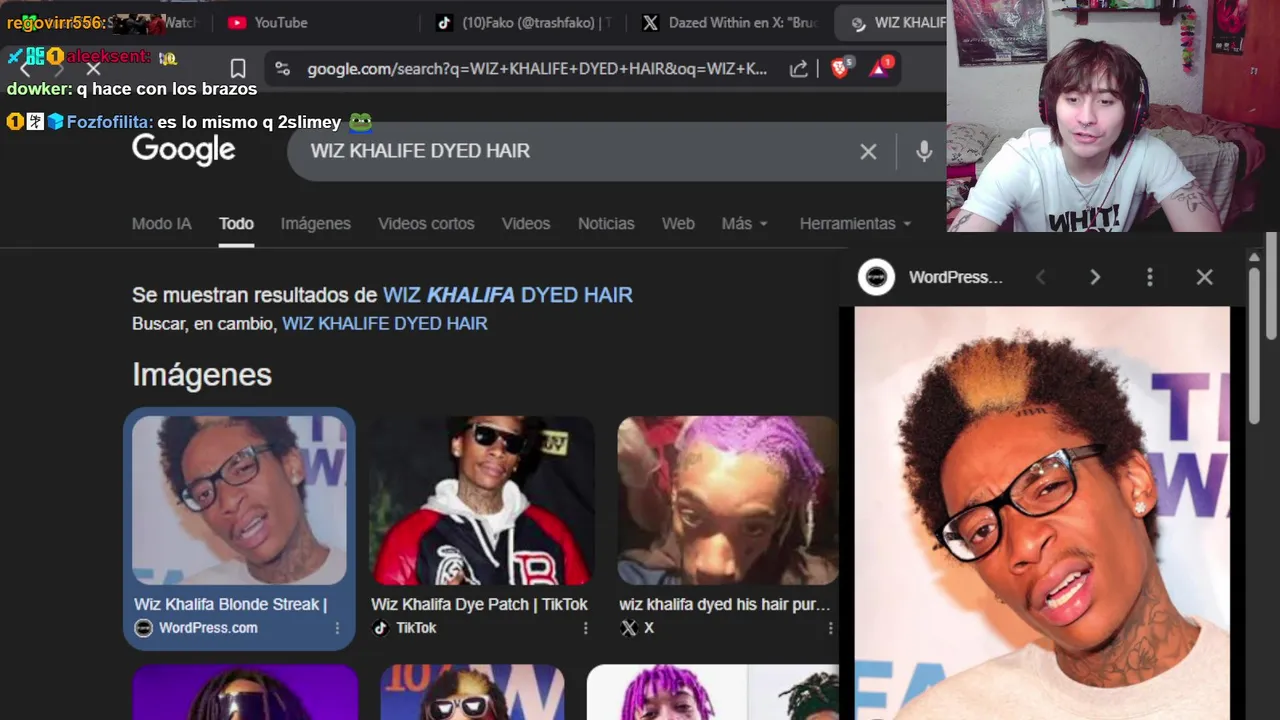Click the YouTube tab favicon
Image resolution: width=1280 pixels, height=720 pixels.
(237, 22)
